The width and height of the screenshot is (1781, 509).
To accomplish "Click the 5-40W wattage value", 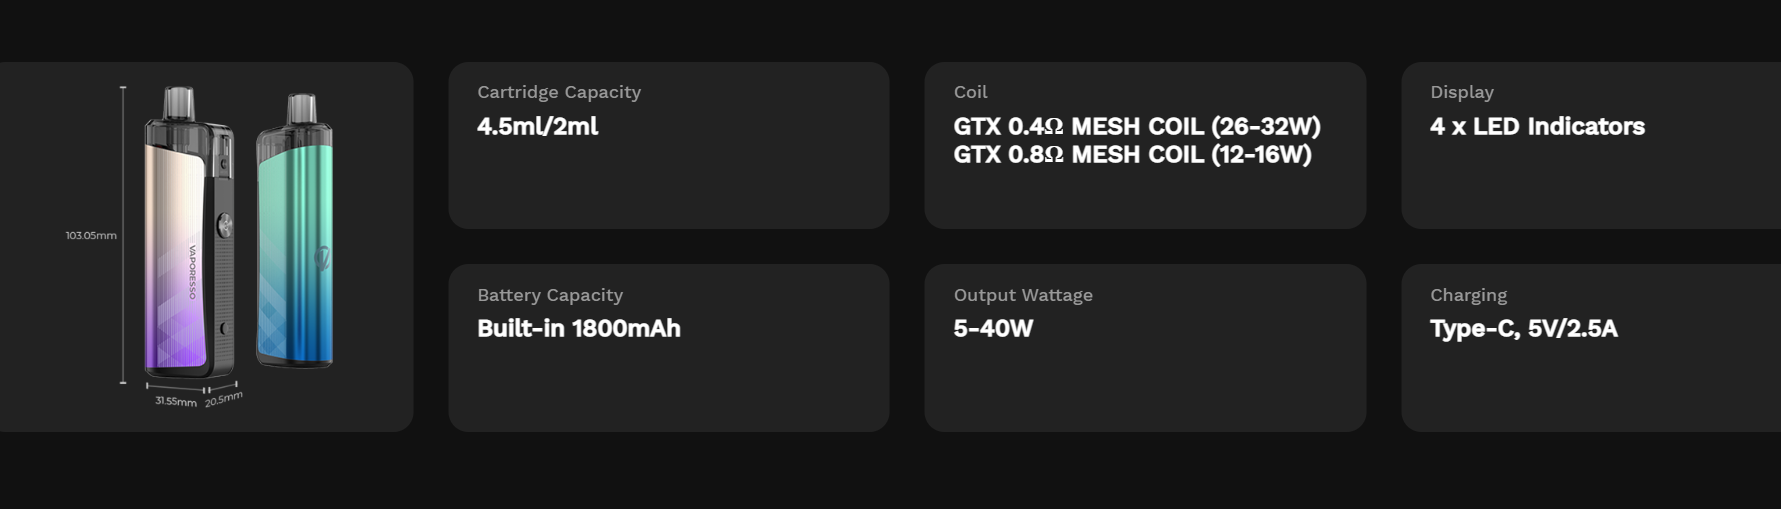I will [x=993, y=328].
